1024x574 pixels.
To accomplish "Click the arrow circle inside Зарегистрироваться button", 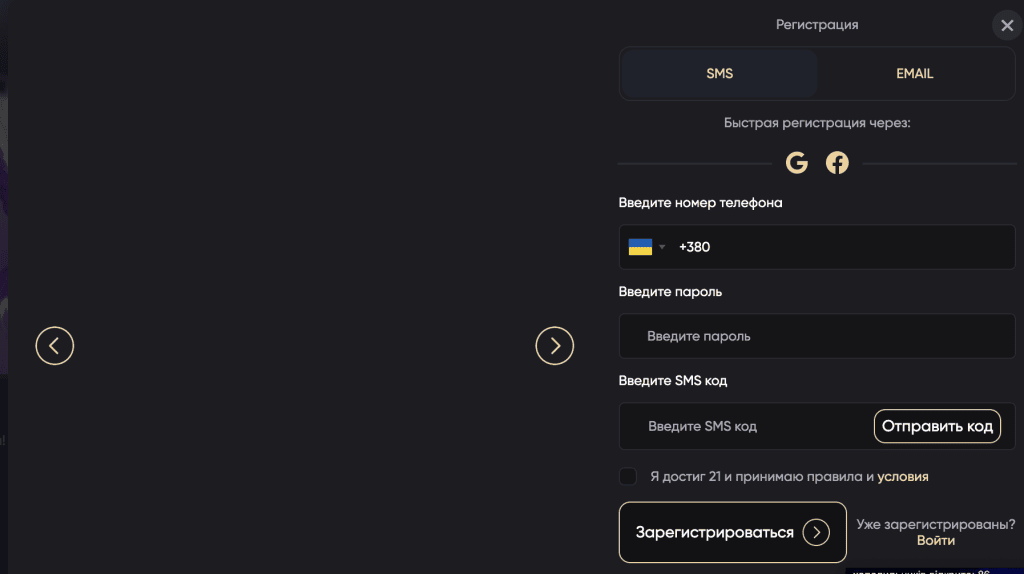I will 816,532.
